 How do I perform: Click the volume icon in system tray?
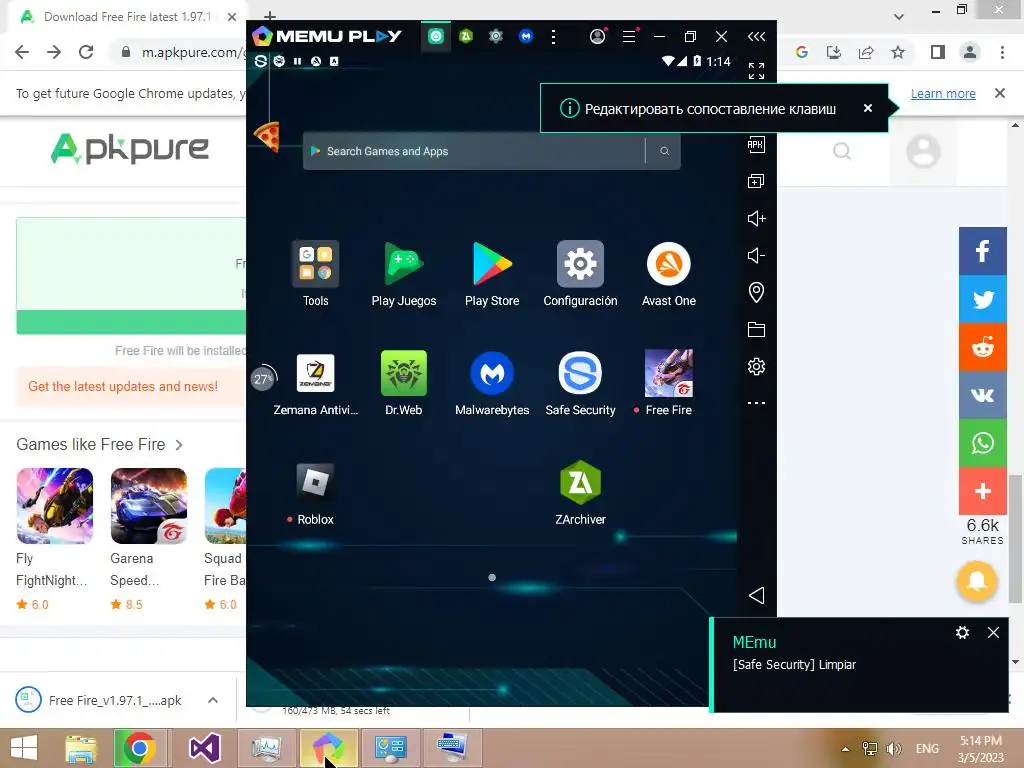point(893,748)
